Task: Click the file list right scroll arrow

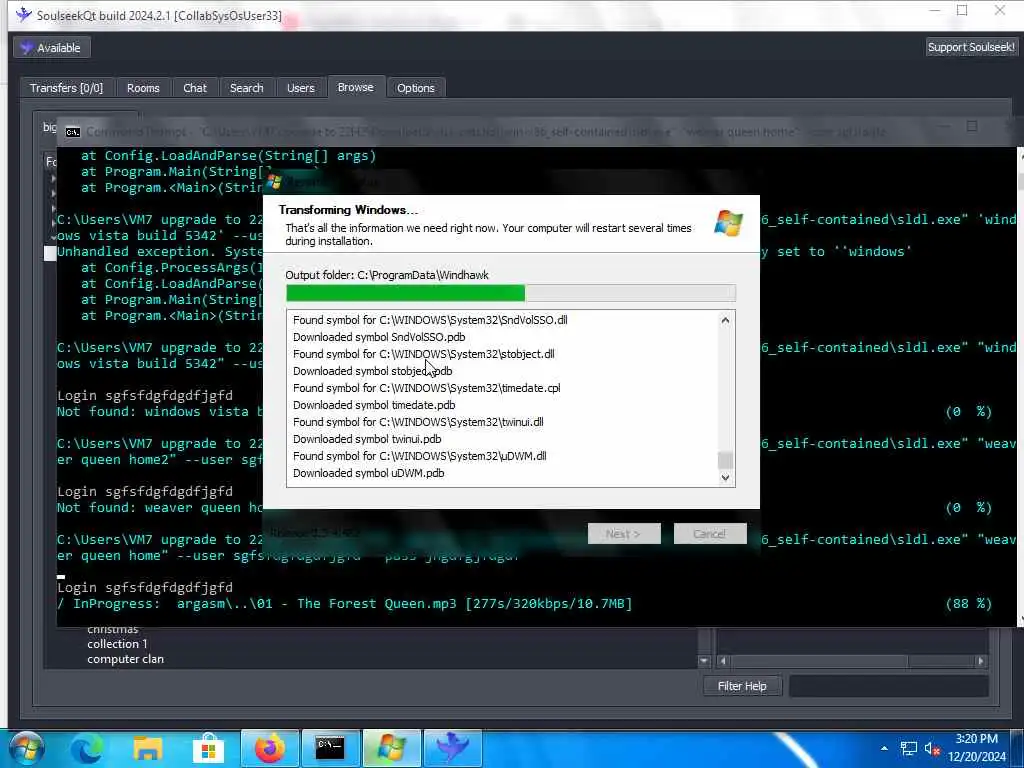Action: coord(981,661)
